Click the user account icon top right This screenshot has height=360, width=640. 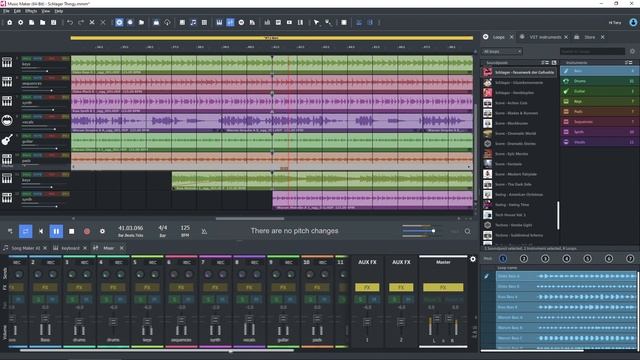tap(633, 22)
